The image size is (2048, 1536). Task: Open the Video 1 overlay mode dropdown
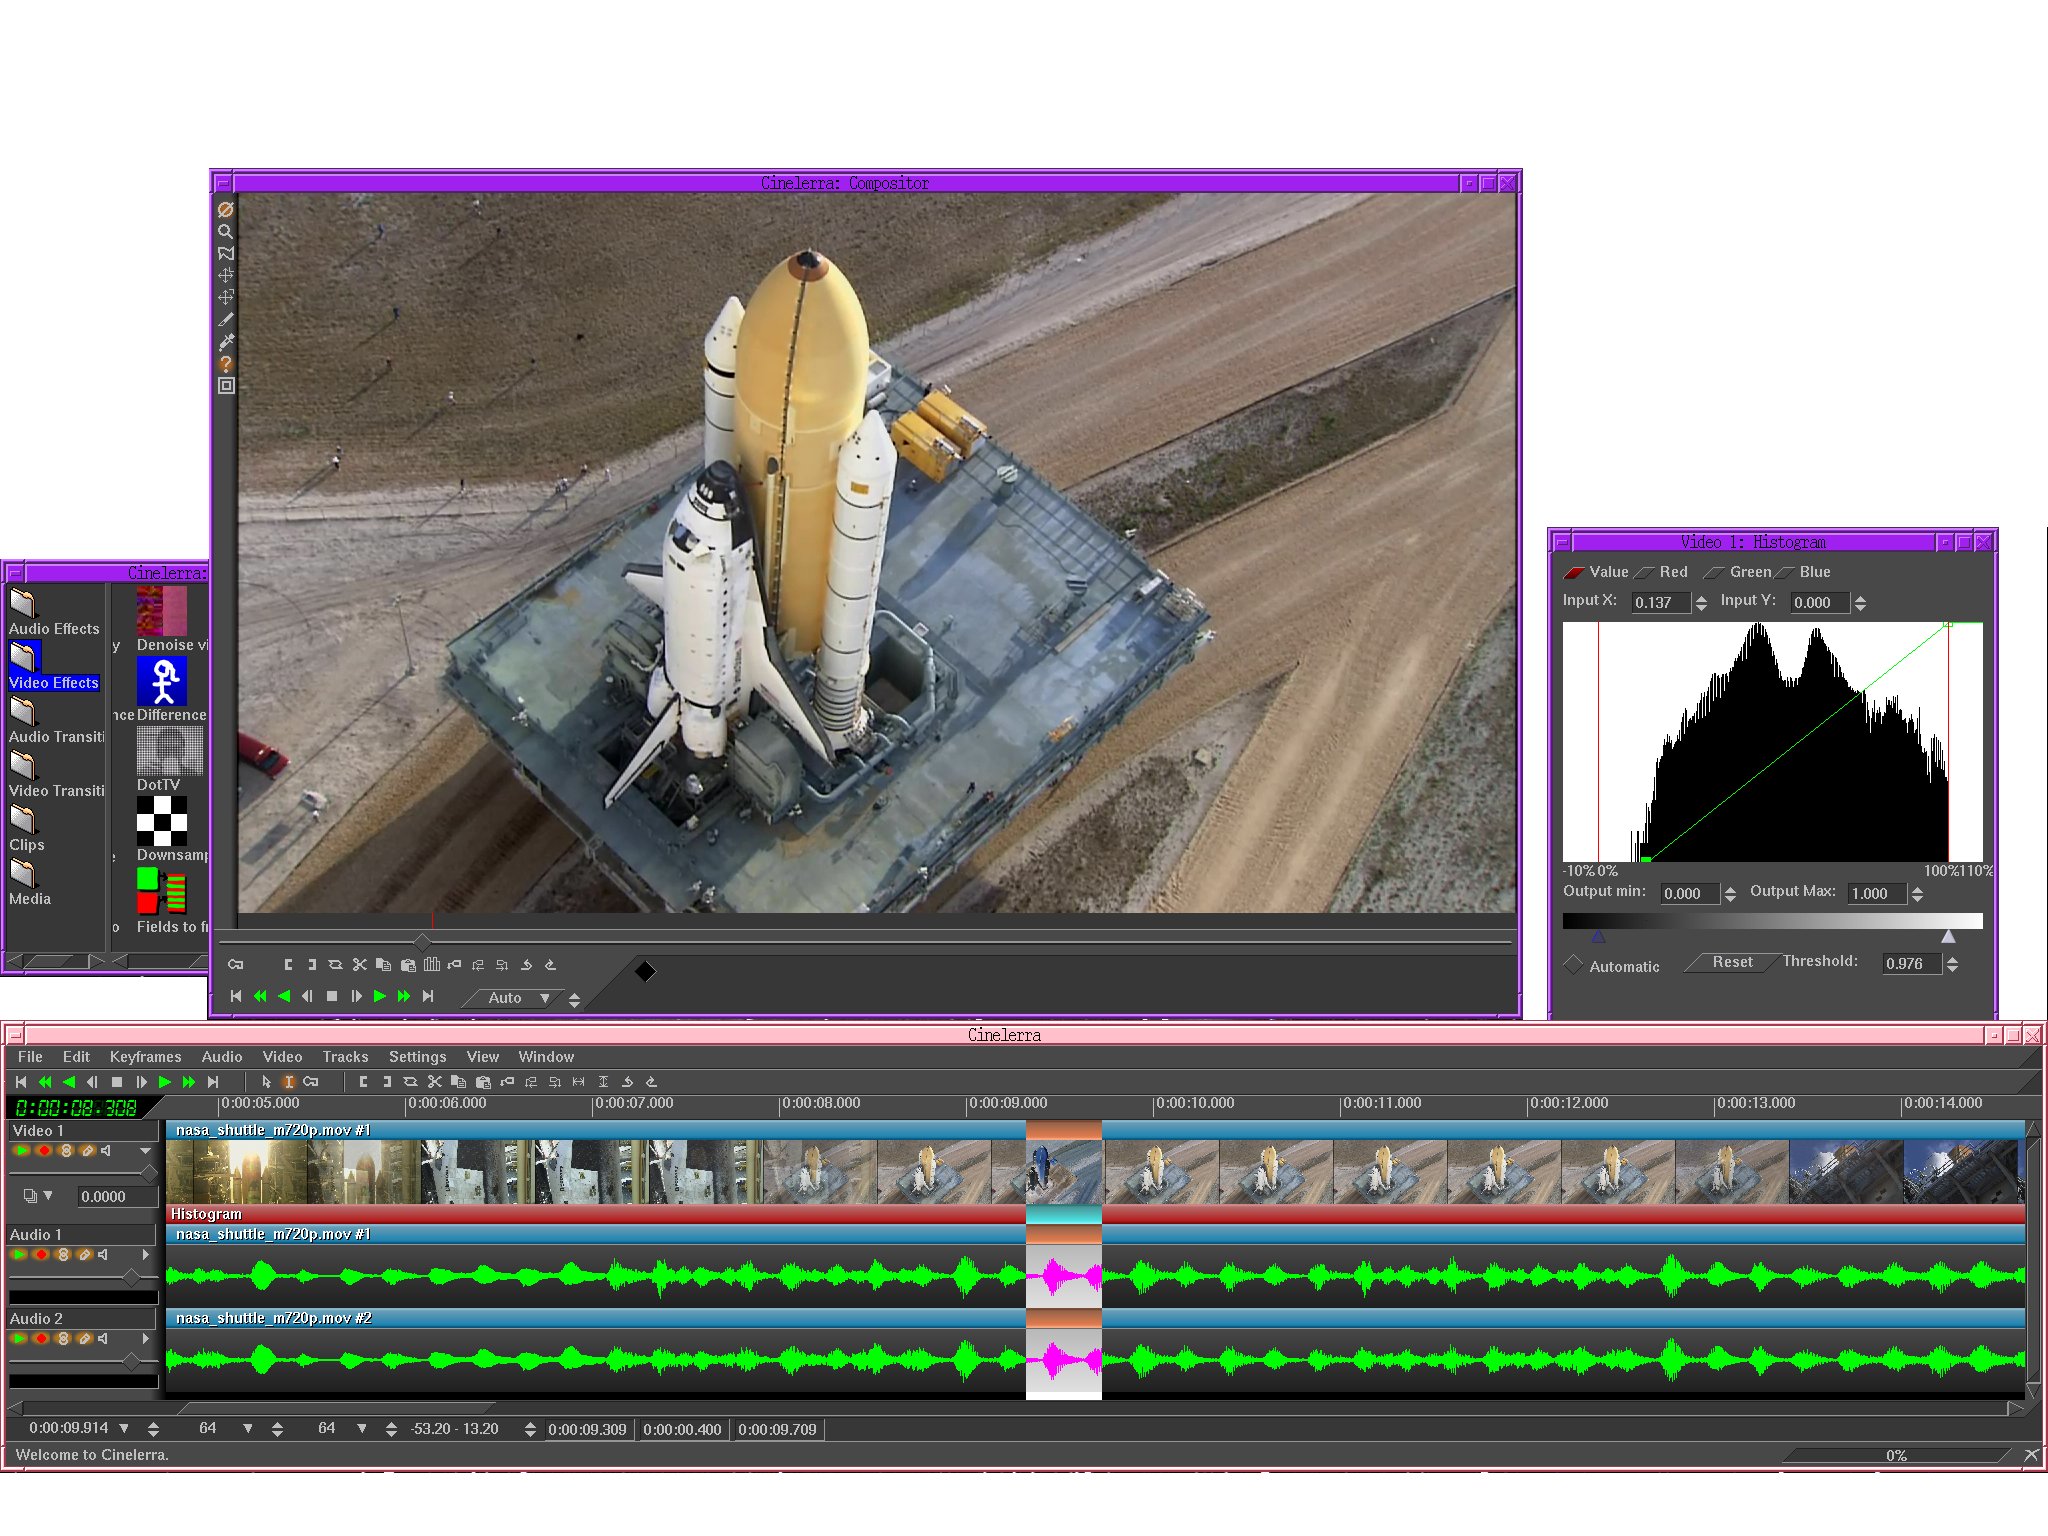(x=38, y=1196)
